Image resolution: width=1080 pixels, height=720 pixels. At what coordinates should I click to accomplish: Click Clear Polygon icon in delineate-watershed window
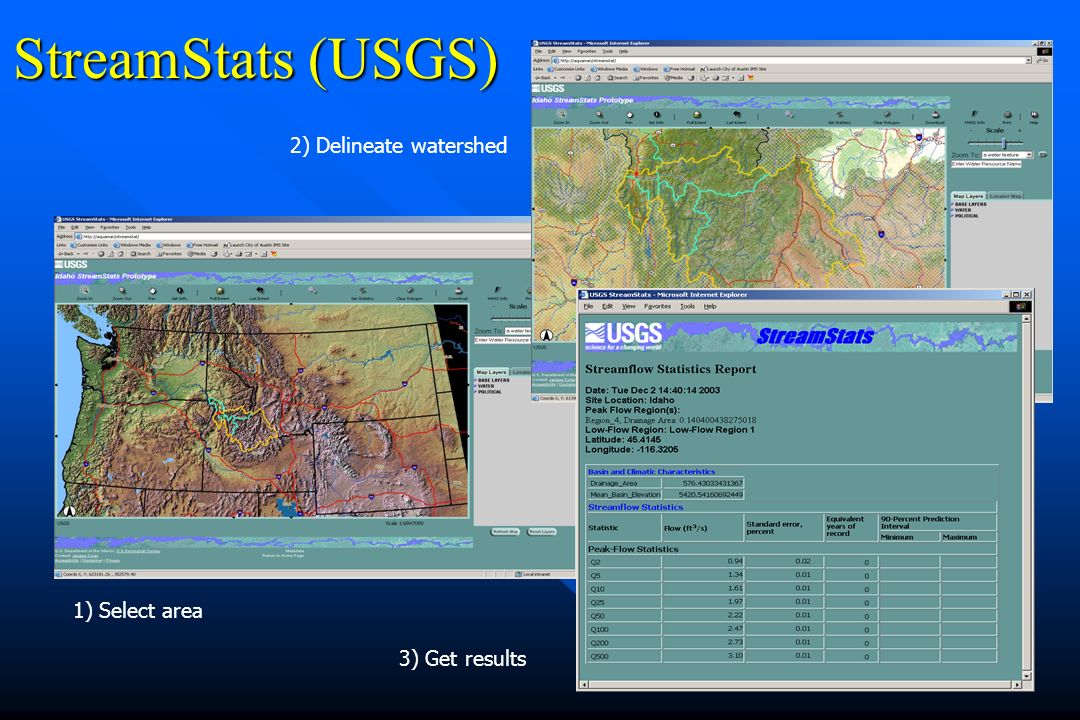886,116
